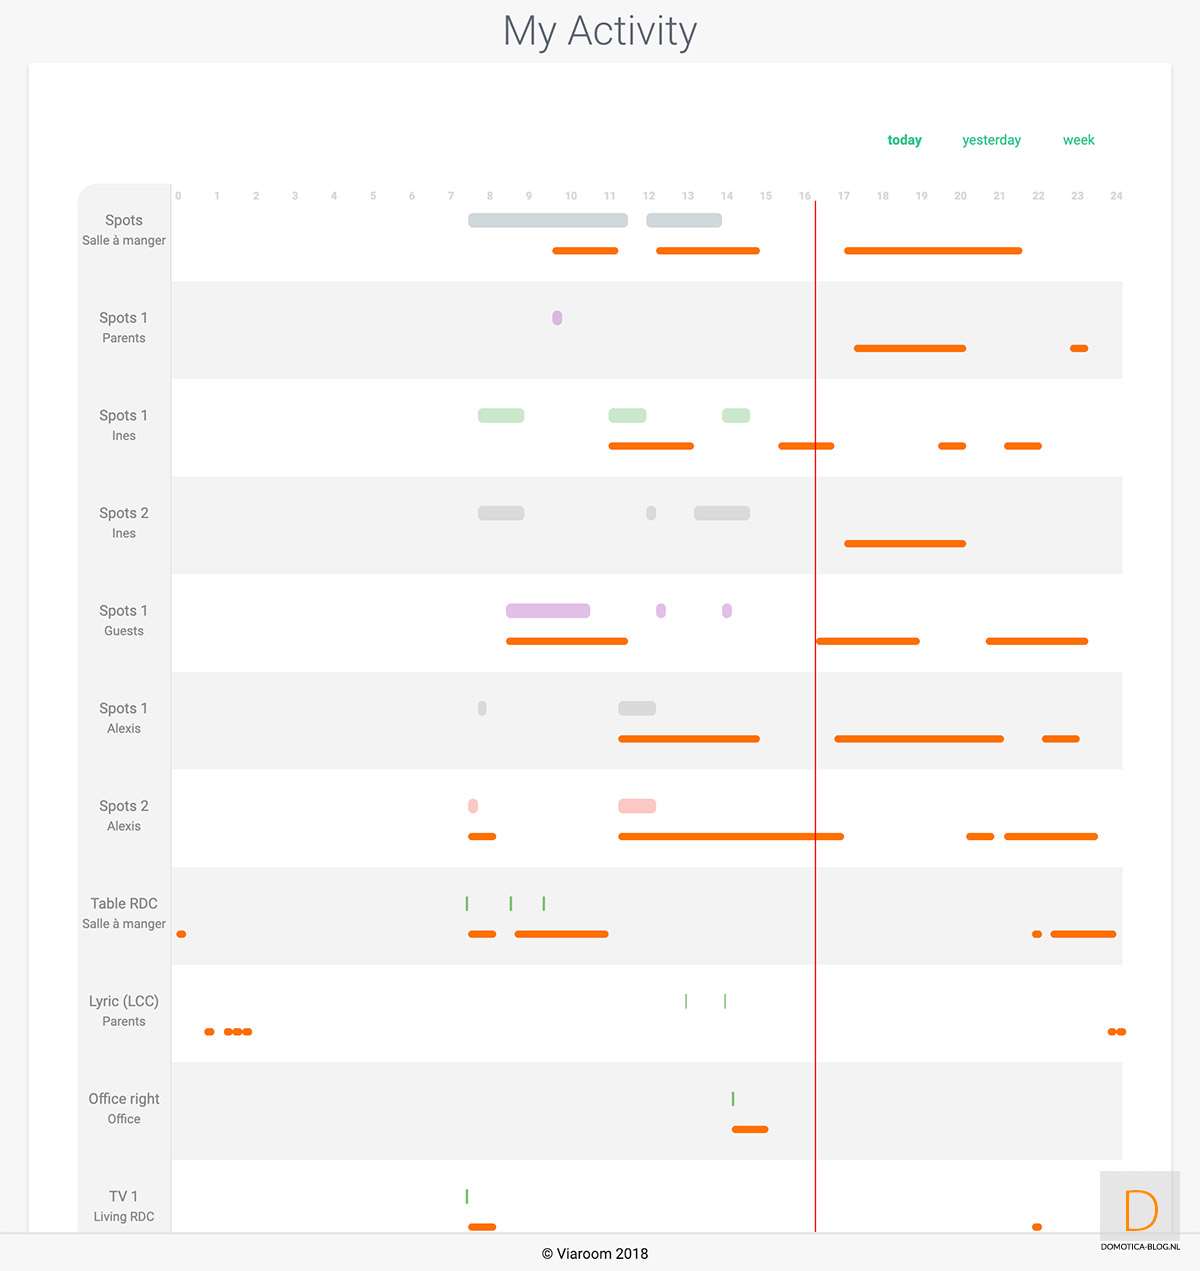The image size is (1200, 1271).
Task: Click the long purple bar in Spots 1 Guests row
Action: pyautogui.click(x=548, y=611)
